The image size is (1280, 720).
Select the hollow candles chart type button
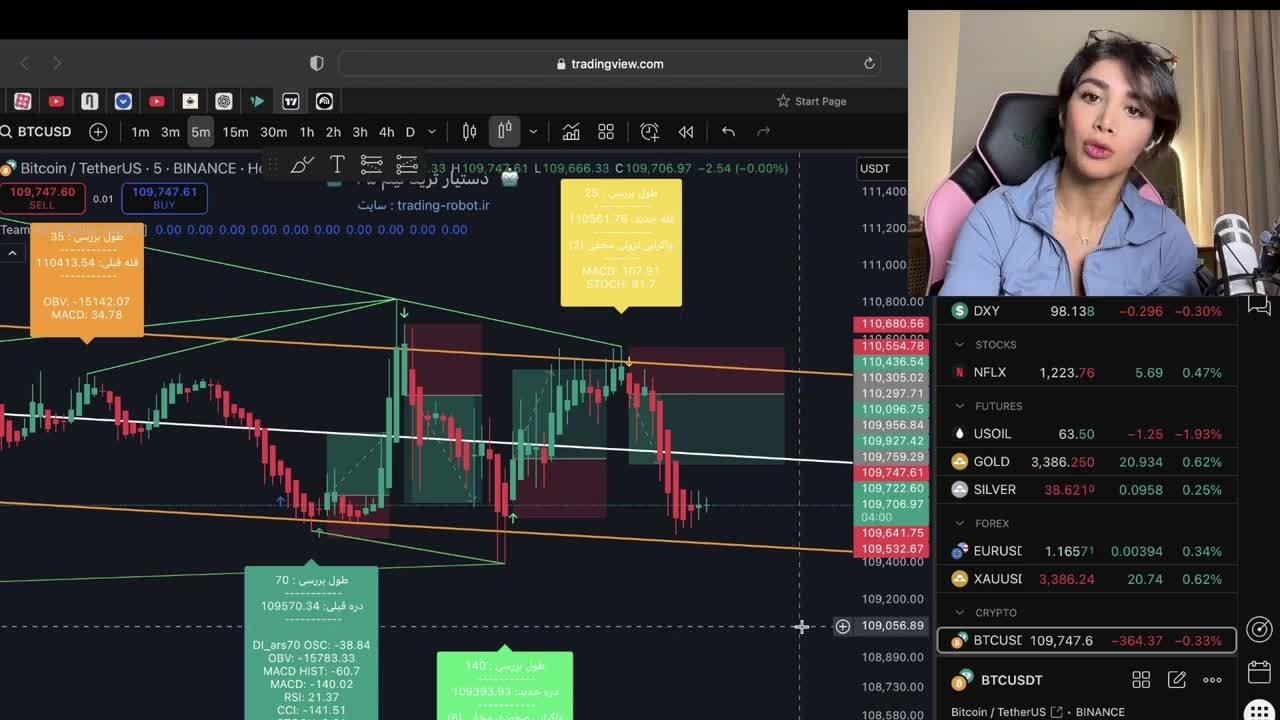coord(505,132)
